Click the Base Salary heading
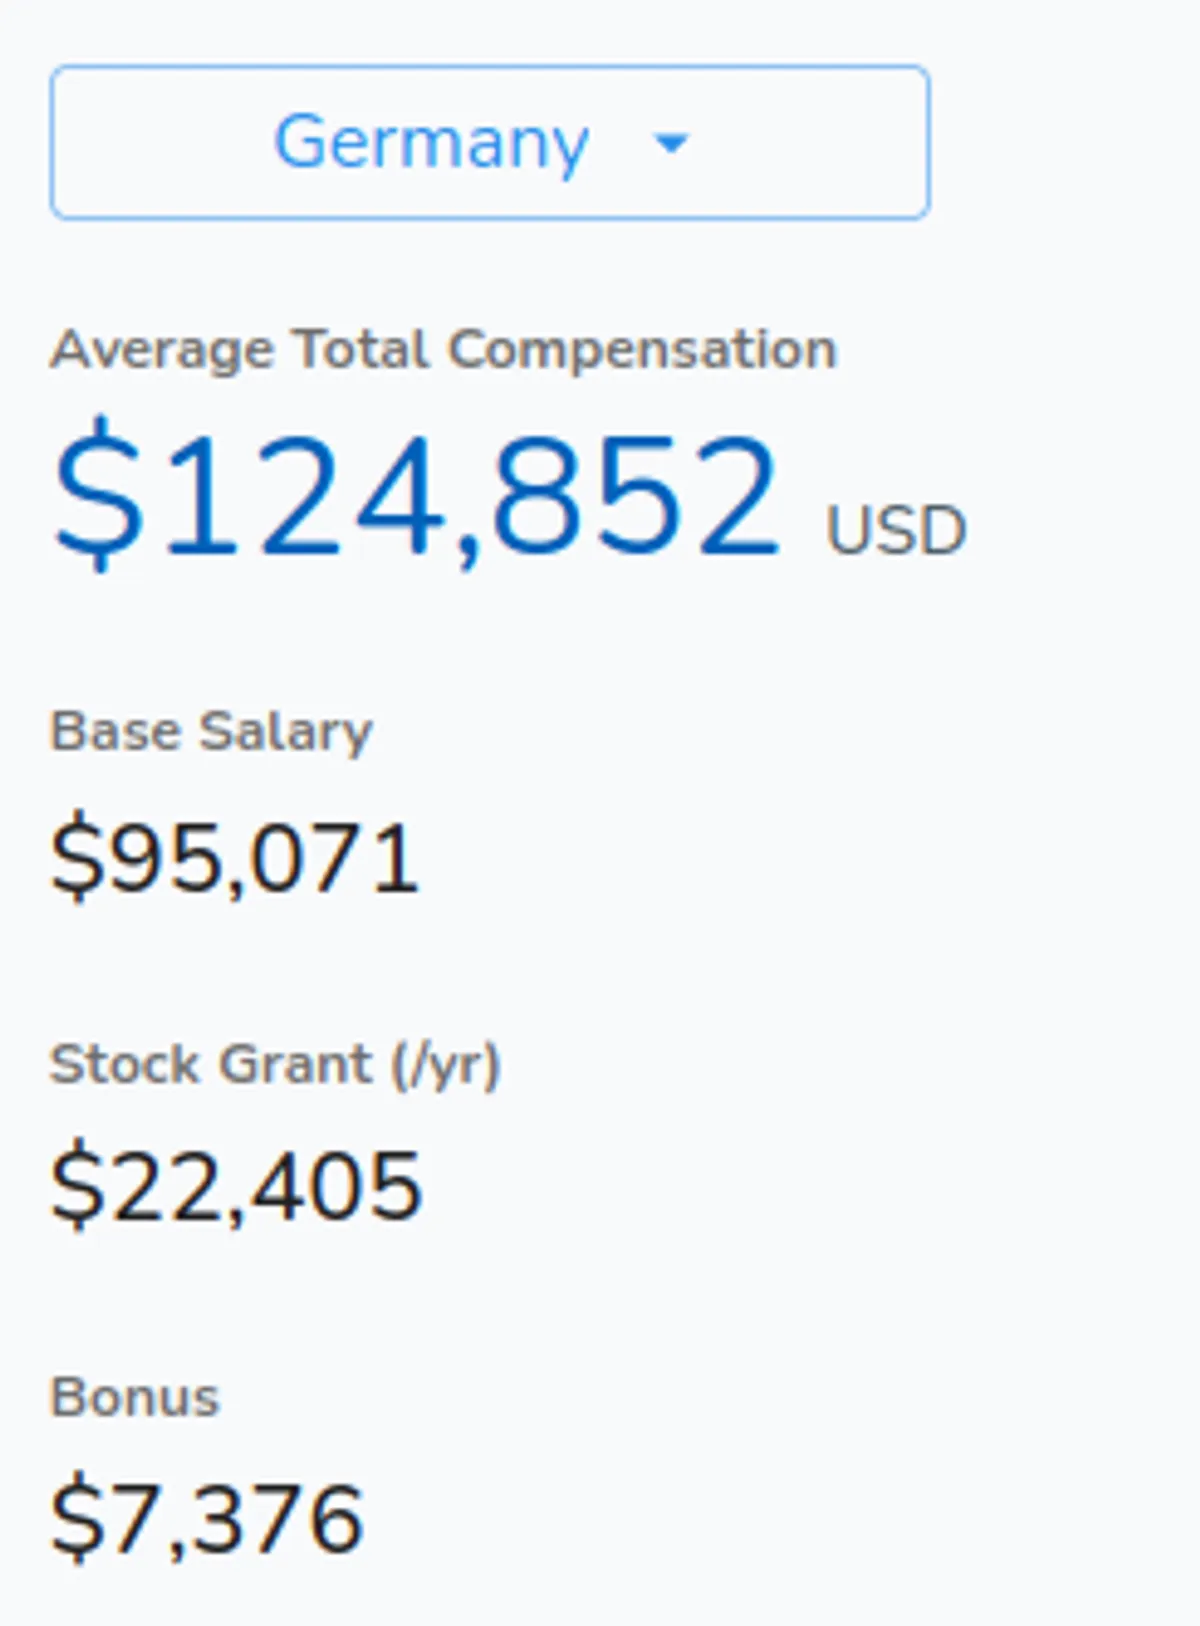 pyautogui.click(x=211, y=731)
